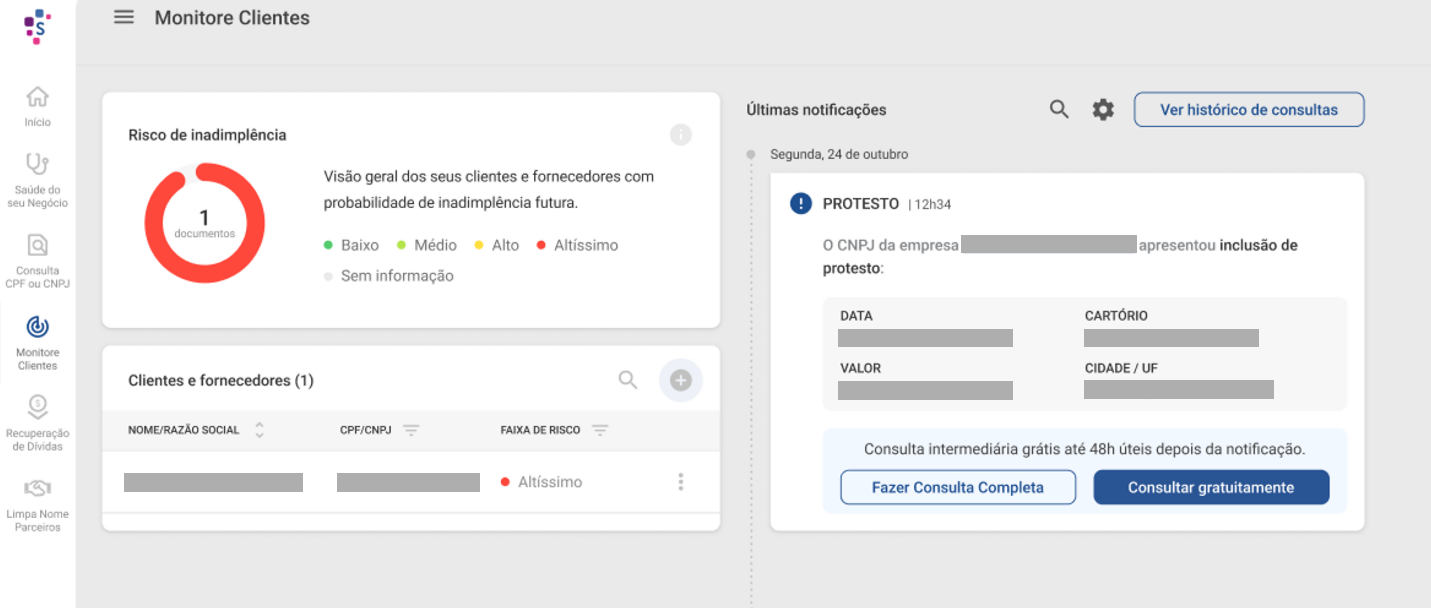1431x608 pixels.
Task: Click Fazer Consulta Completa button
Action: point(958,488)
